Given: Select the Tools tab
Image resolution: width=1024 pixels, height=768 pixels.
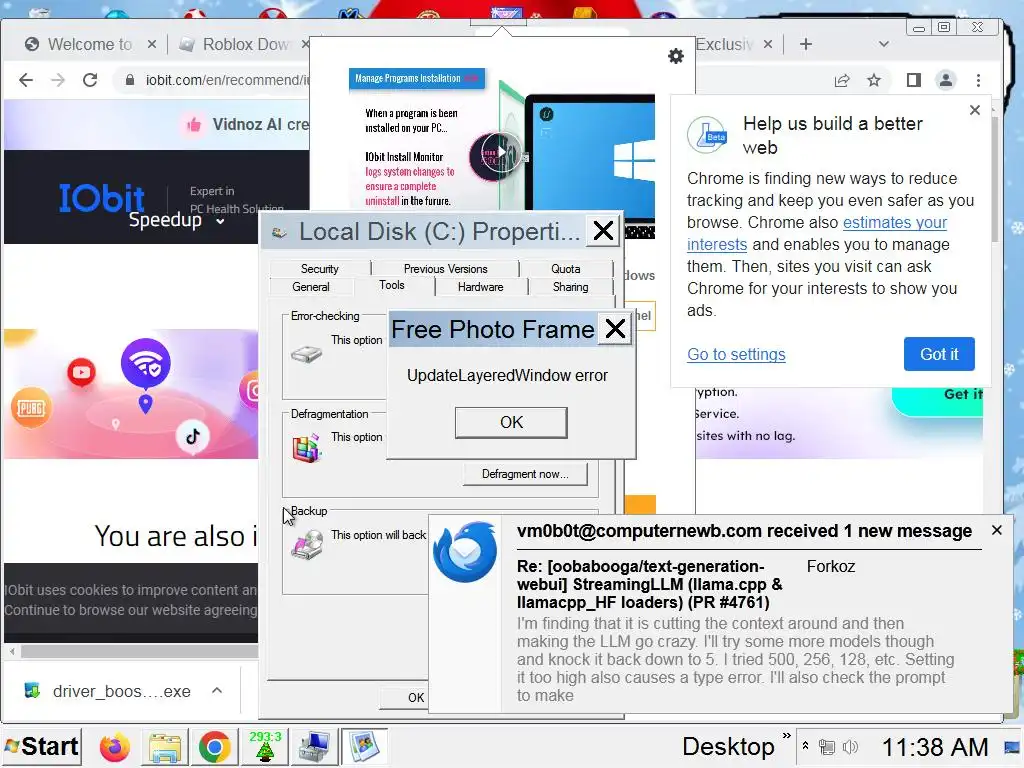Looking at the screenshot, I should click(x=392, y=285).
